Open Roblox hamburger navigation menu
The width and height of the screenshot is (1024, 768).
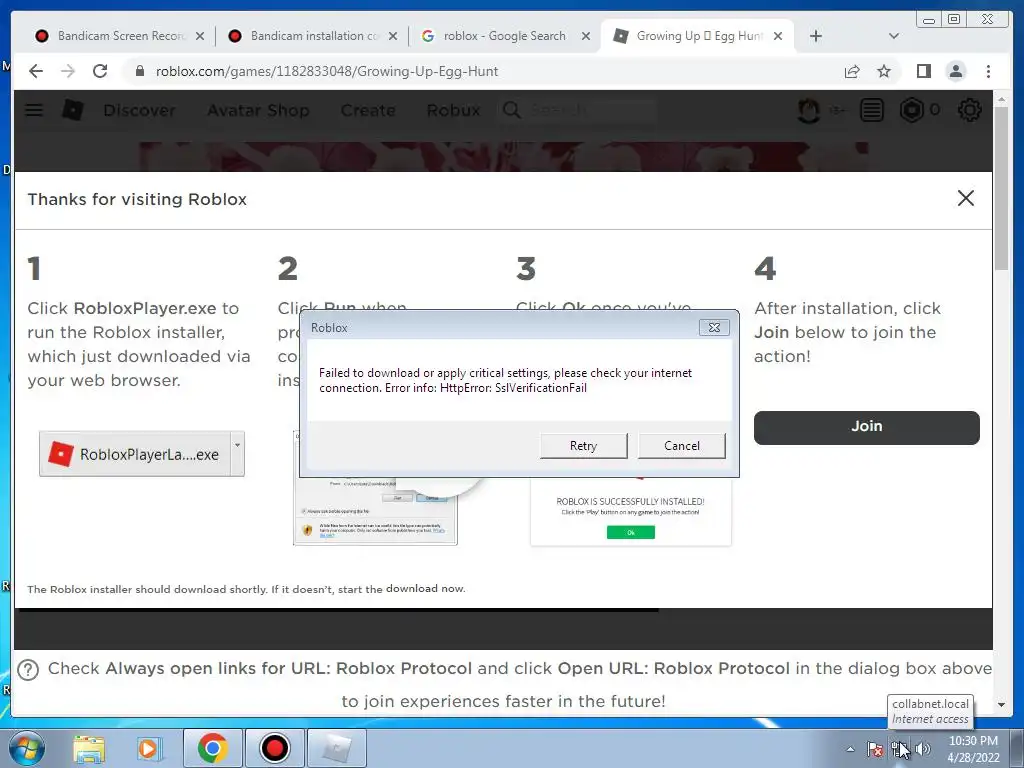[x=33, y=110]
